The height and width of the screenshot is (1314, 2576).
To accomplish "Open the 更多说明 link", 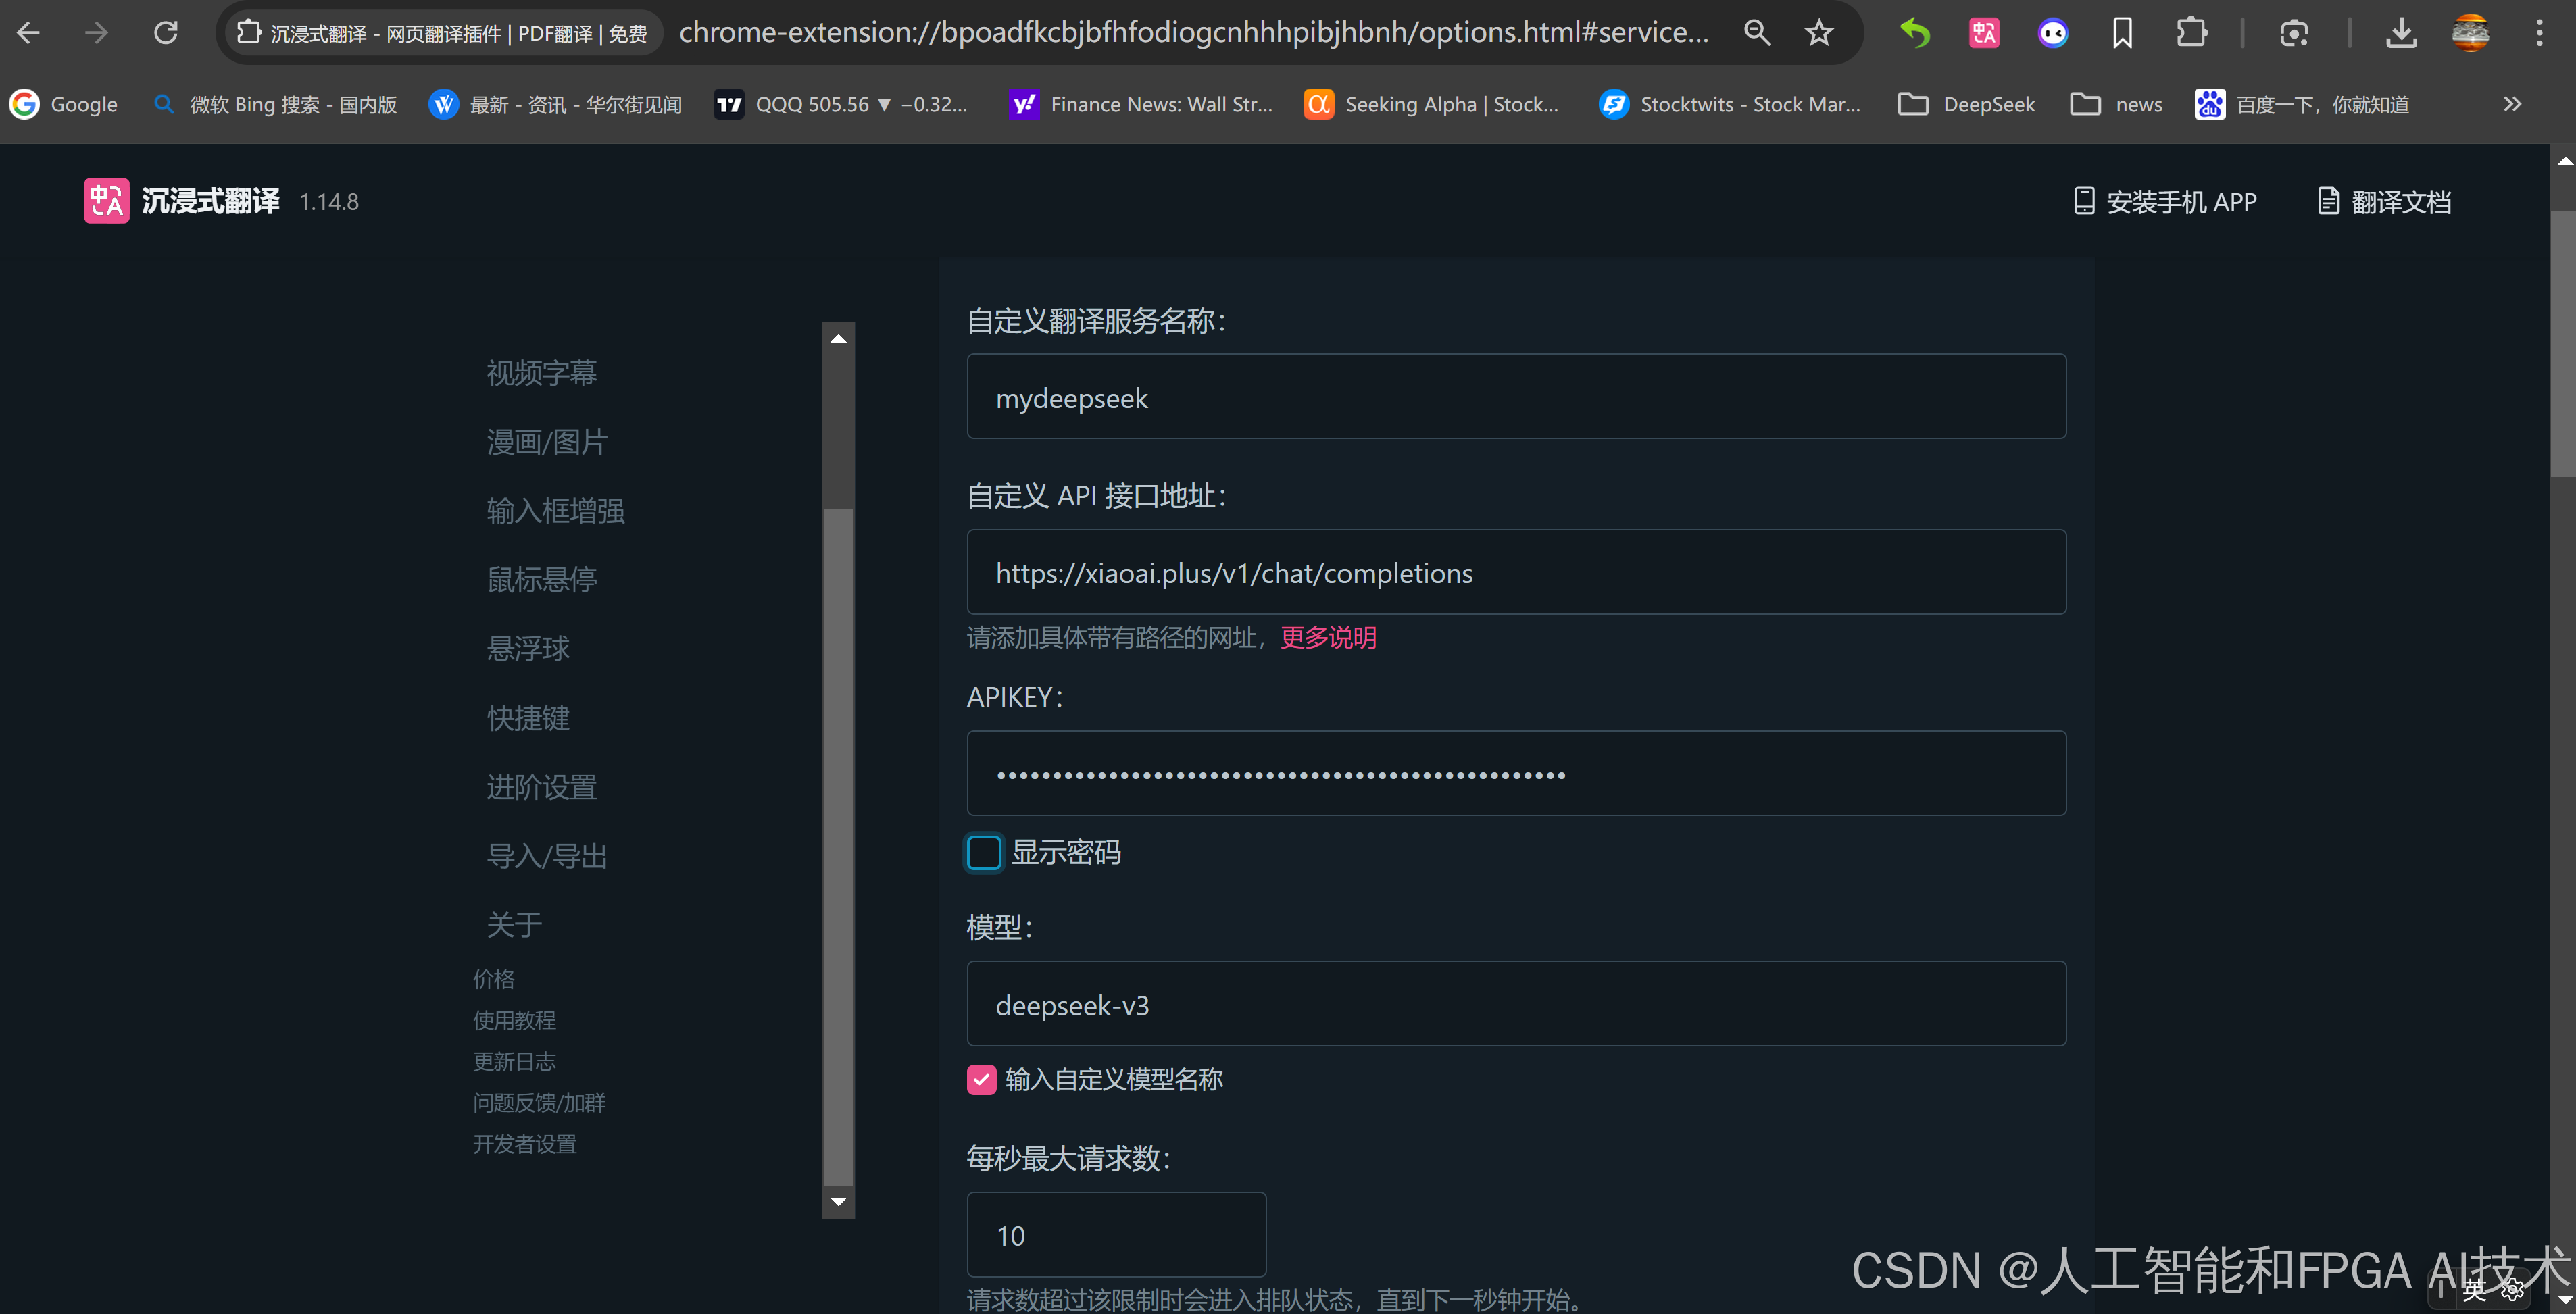I will [1327, 637].
